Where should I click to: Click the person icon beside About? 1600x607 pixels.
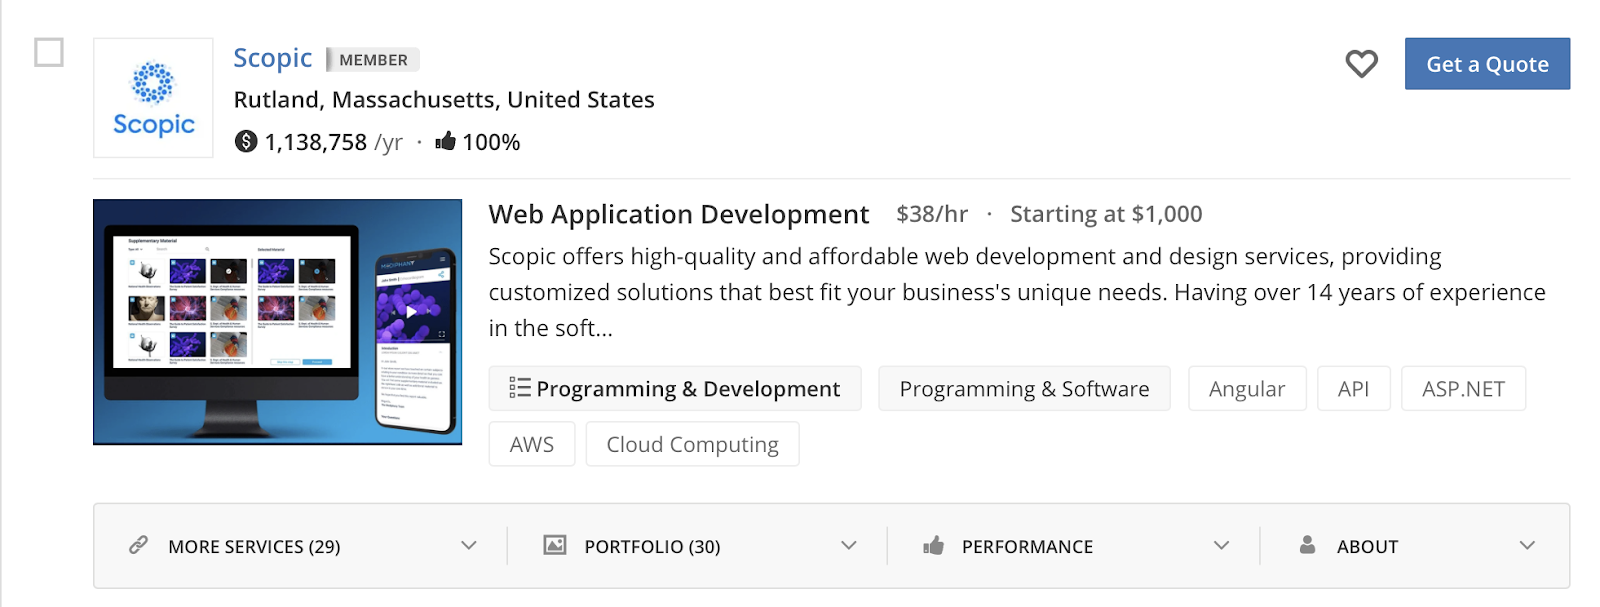tap(1307, 545)
